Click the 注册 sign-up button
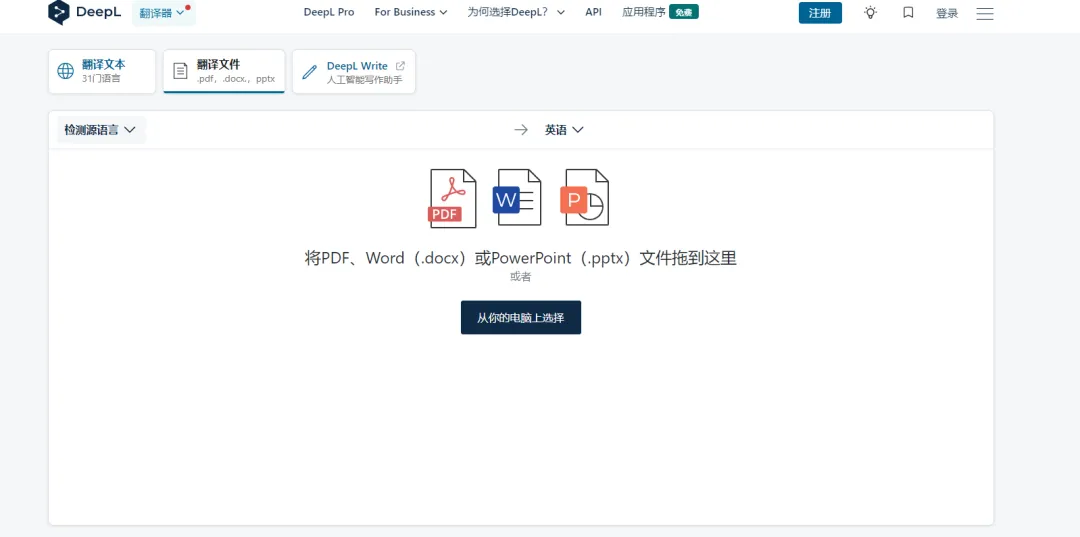 tap(820, 12)
